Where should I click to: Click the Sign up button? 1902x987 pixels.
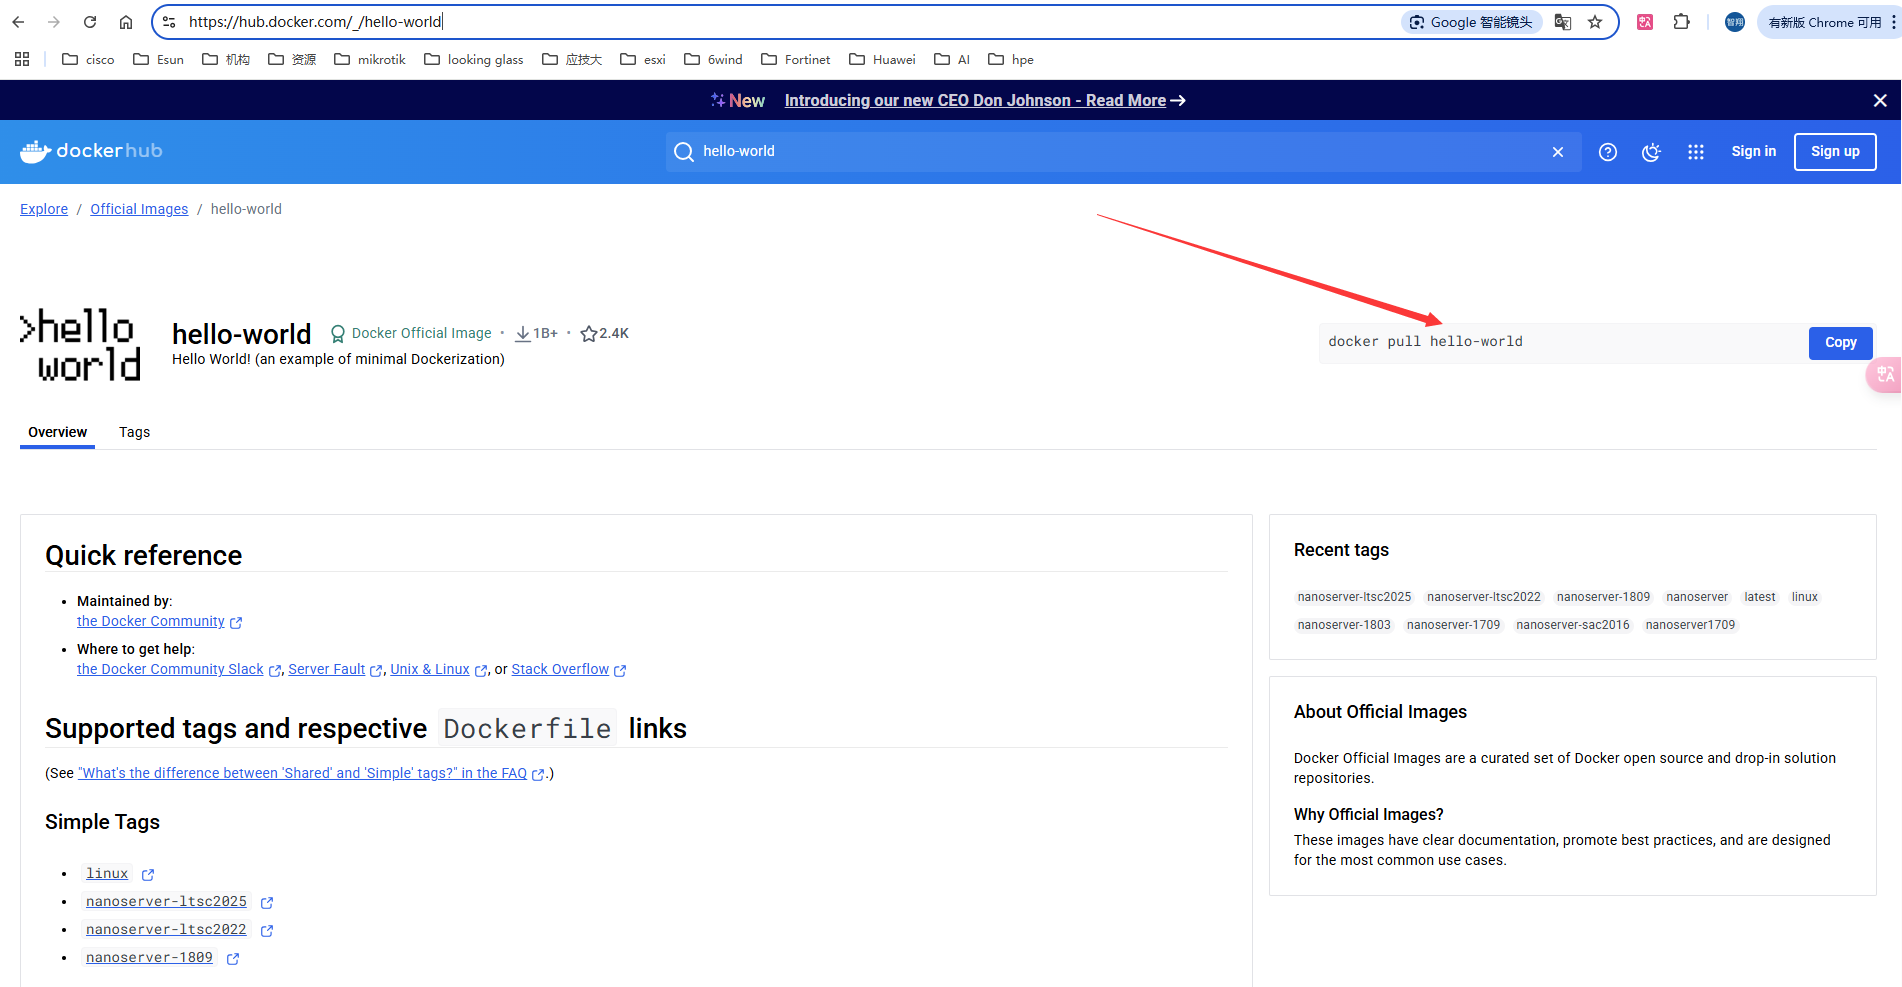[1834, 152]
